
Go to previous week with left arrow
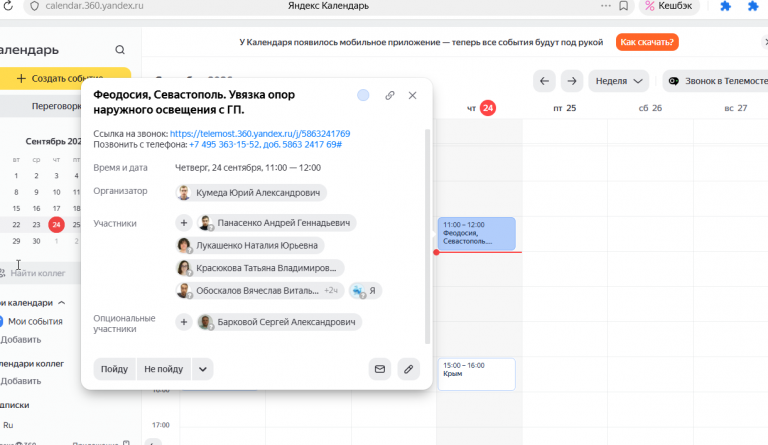coord(544,81)
